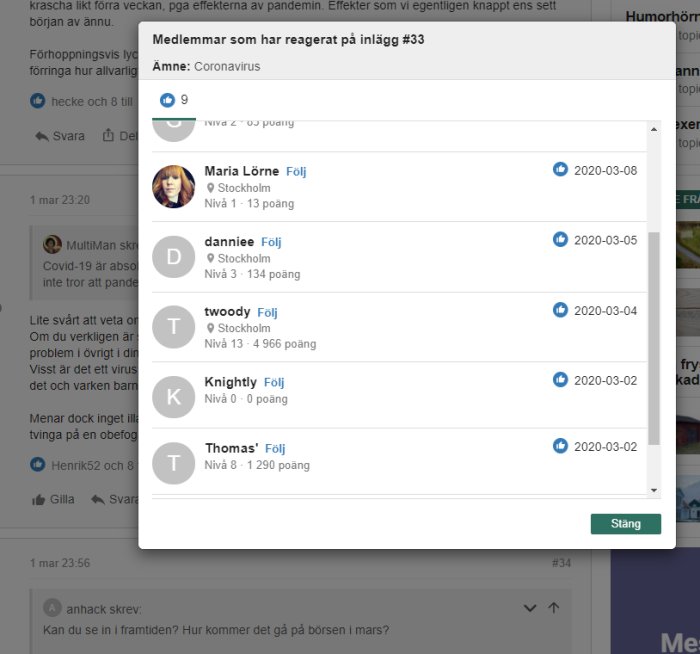Click the like icon next to 2020-03-08
This screenshot has width=700, height=654.
pos(560,169)
